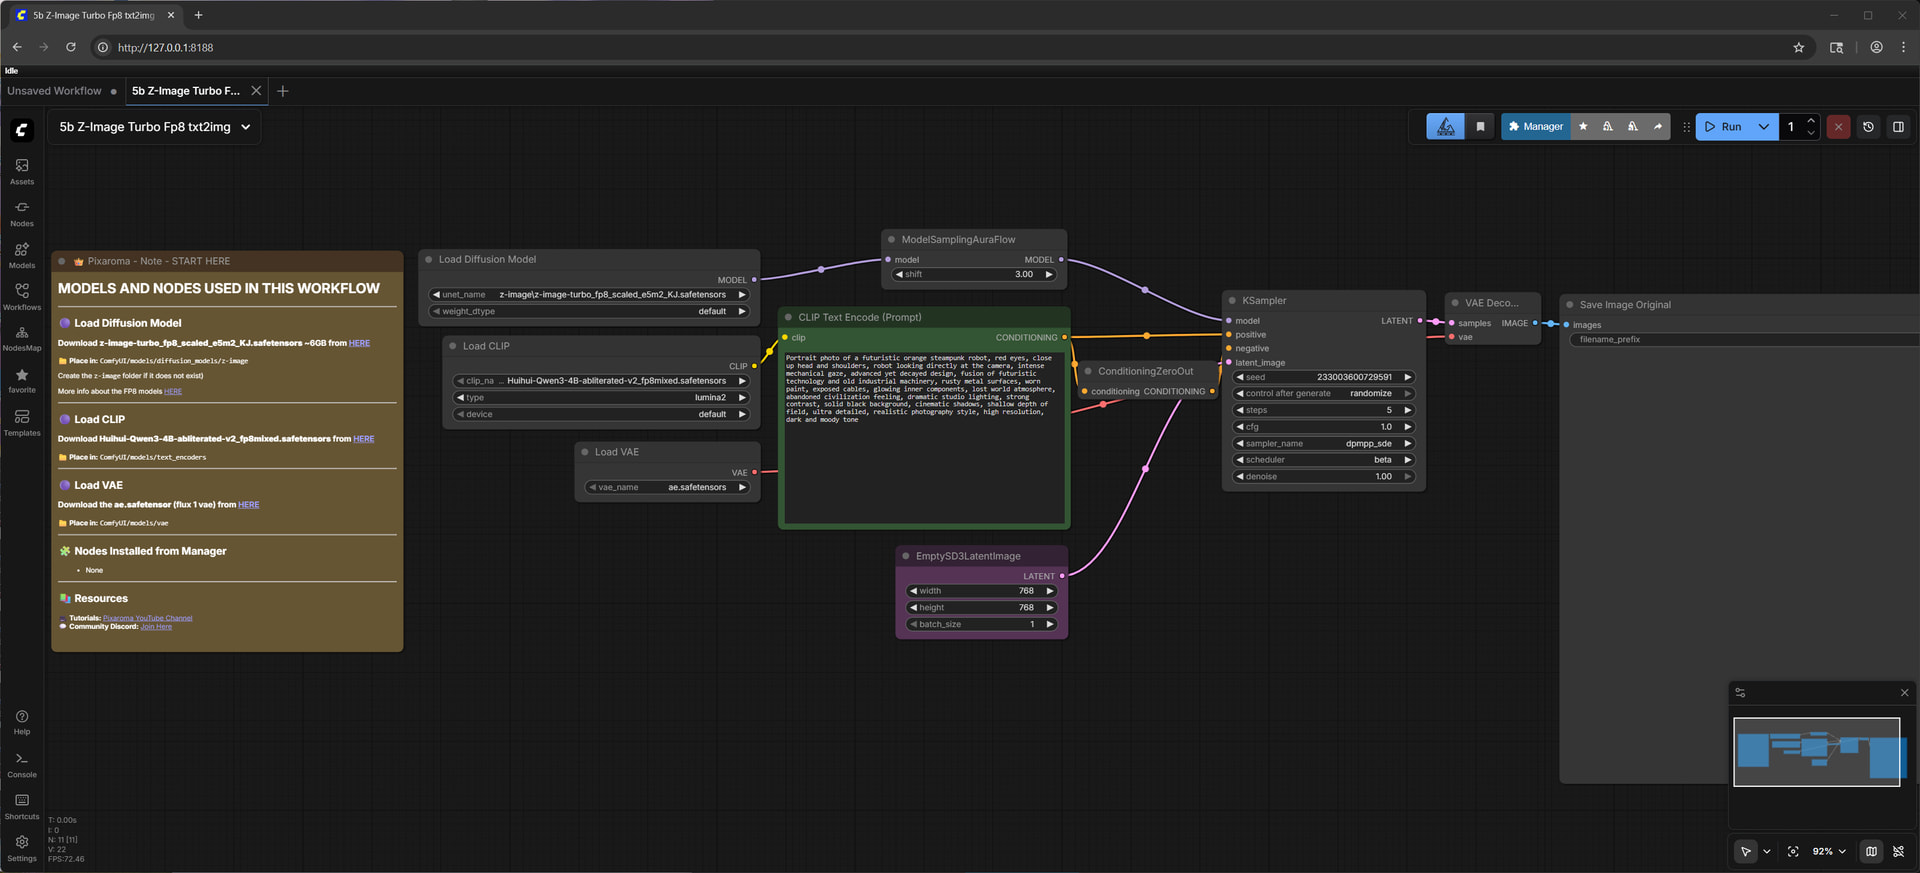This screenshot has width=1920, height=873.
Task: Open the NodesMap sidebar panel
Action: (22, 338)
